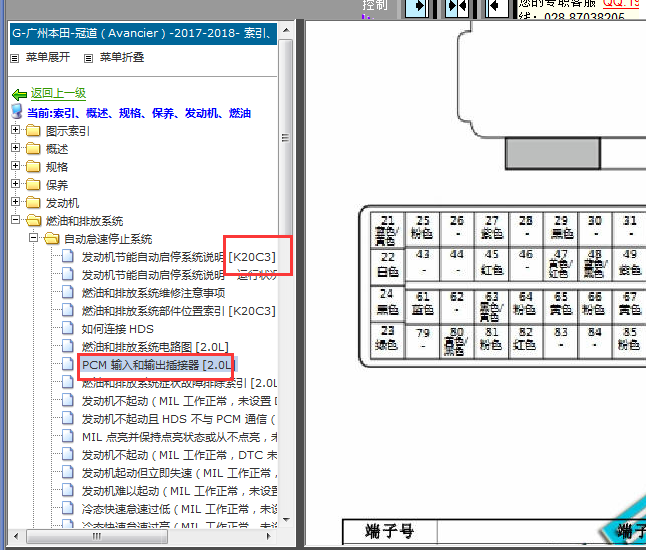The image size is (646, 550).
Task: Select the 概述 folder icon
Action: click(x=33, y=149)
